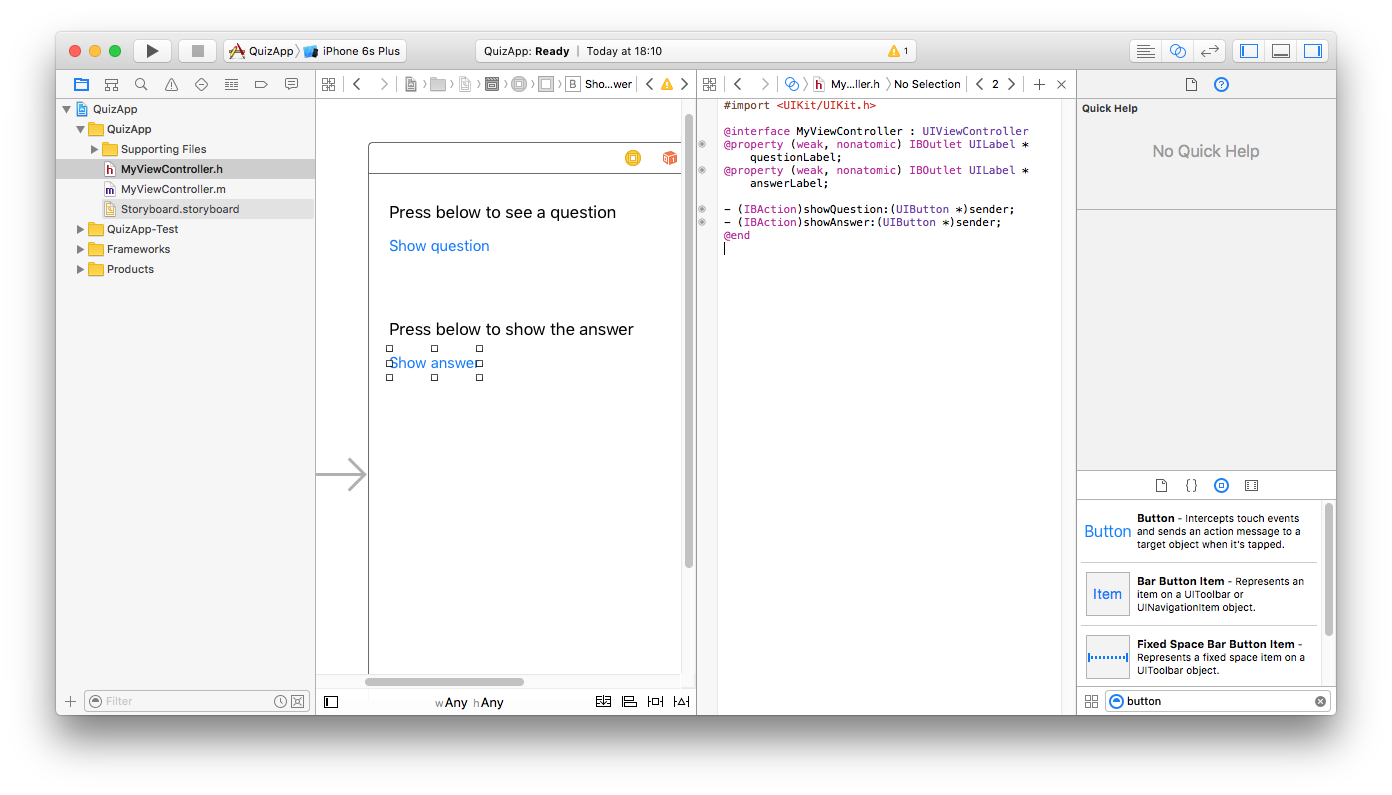The height and width of the screenshot is (795, 1392).
Task: Collapse the QuizApp project root
Action: pyautogui.click(x=67, y=110)
